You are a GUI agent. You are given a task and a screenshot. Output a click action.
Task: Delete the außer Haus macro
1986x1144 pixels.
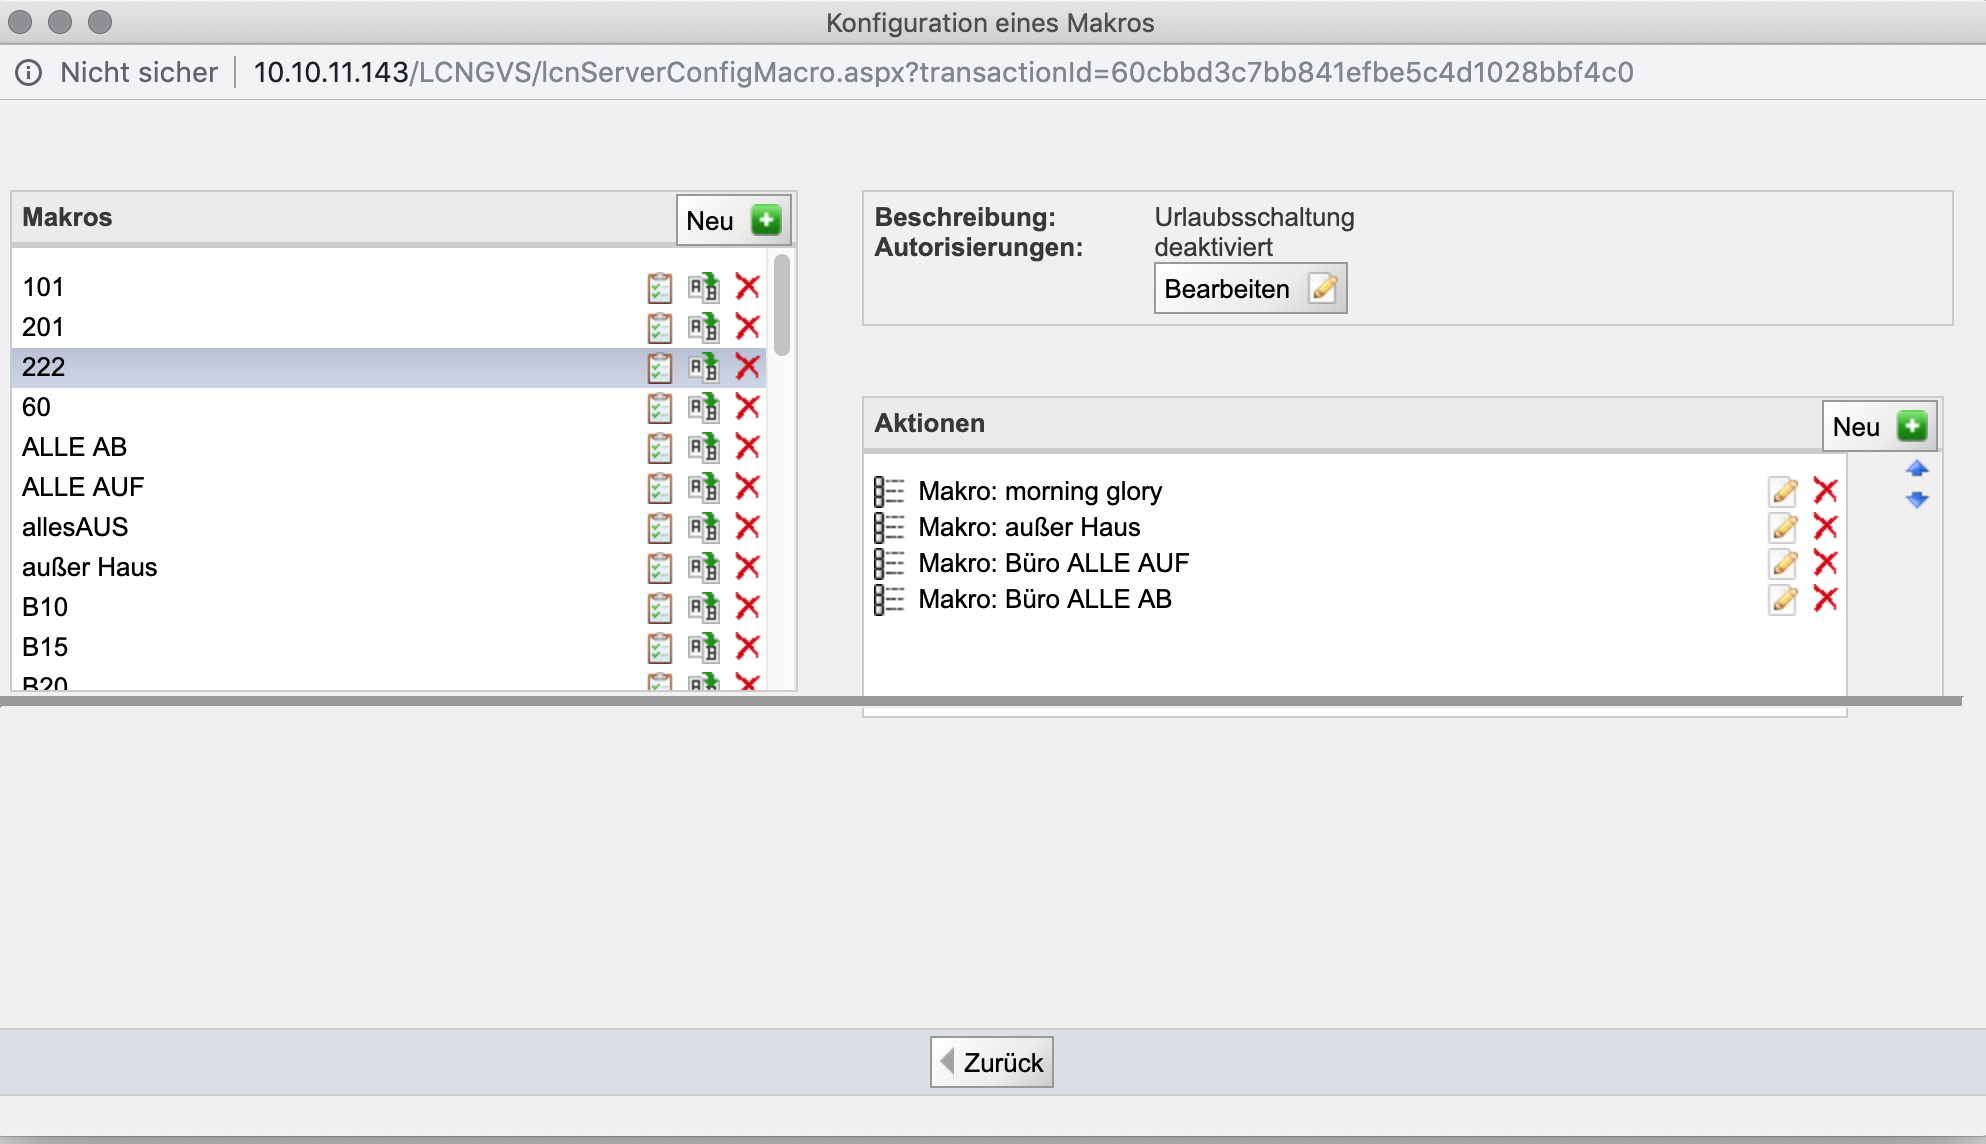pyautogui.click(x=747, y=567)
